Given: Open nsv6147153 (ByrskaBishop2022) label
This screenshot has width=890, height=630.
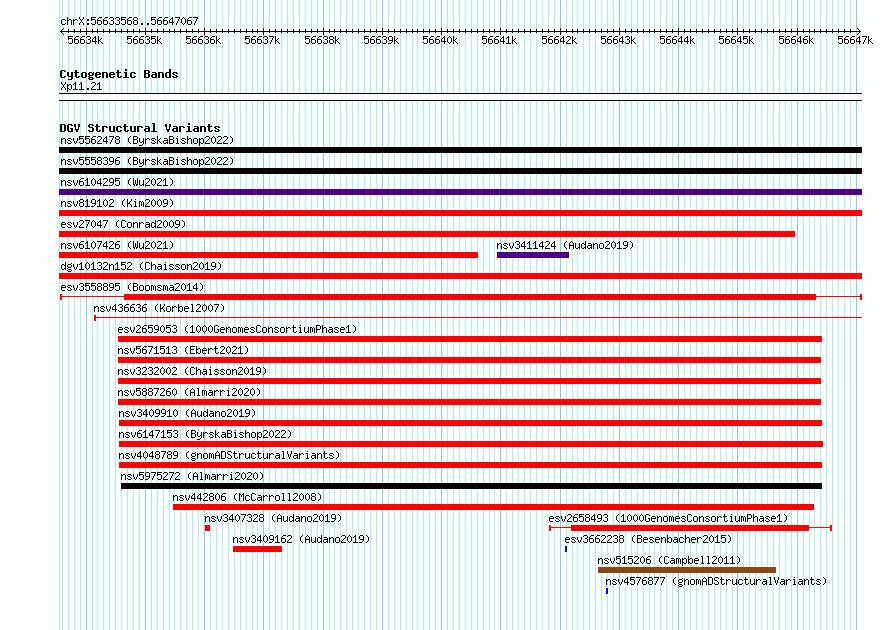Looking at the screenshot, I should point(205,434).
